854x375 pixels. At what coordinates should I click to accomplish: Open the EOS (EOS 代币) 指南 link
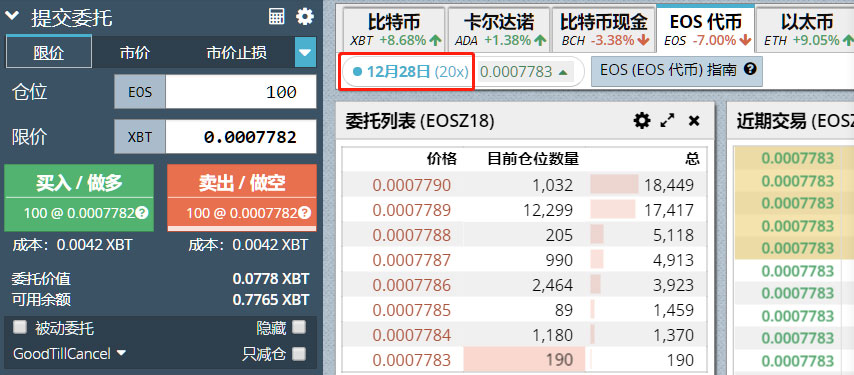[676, 71]
